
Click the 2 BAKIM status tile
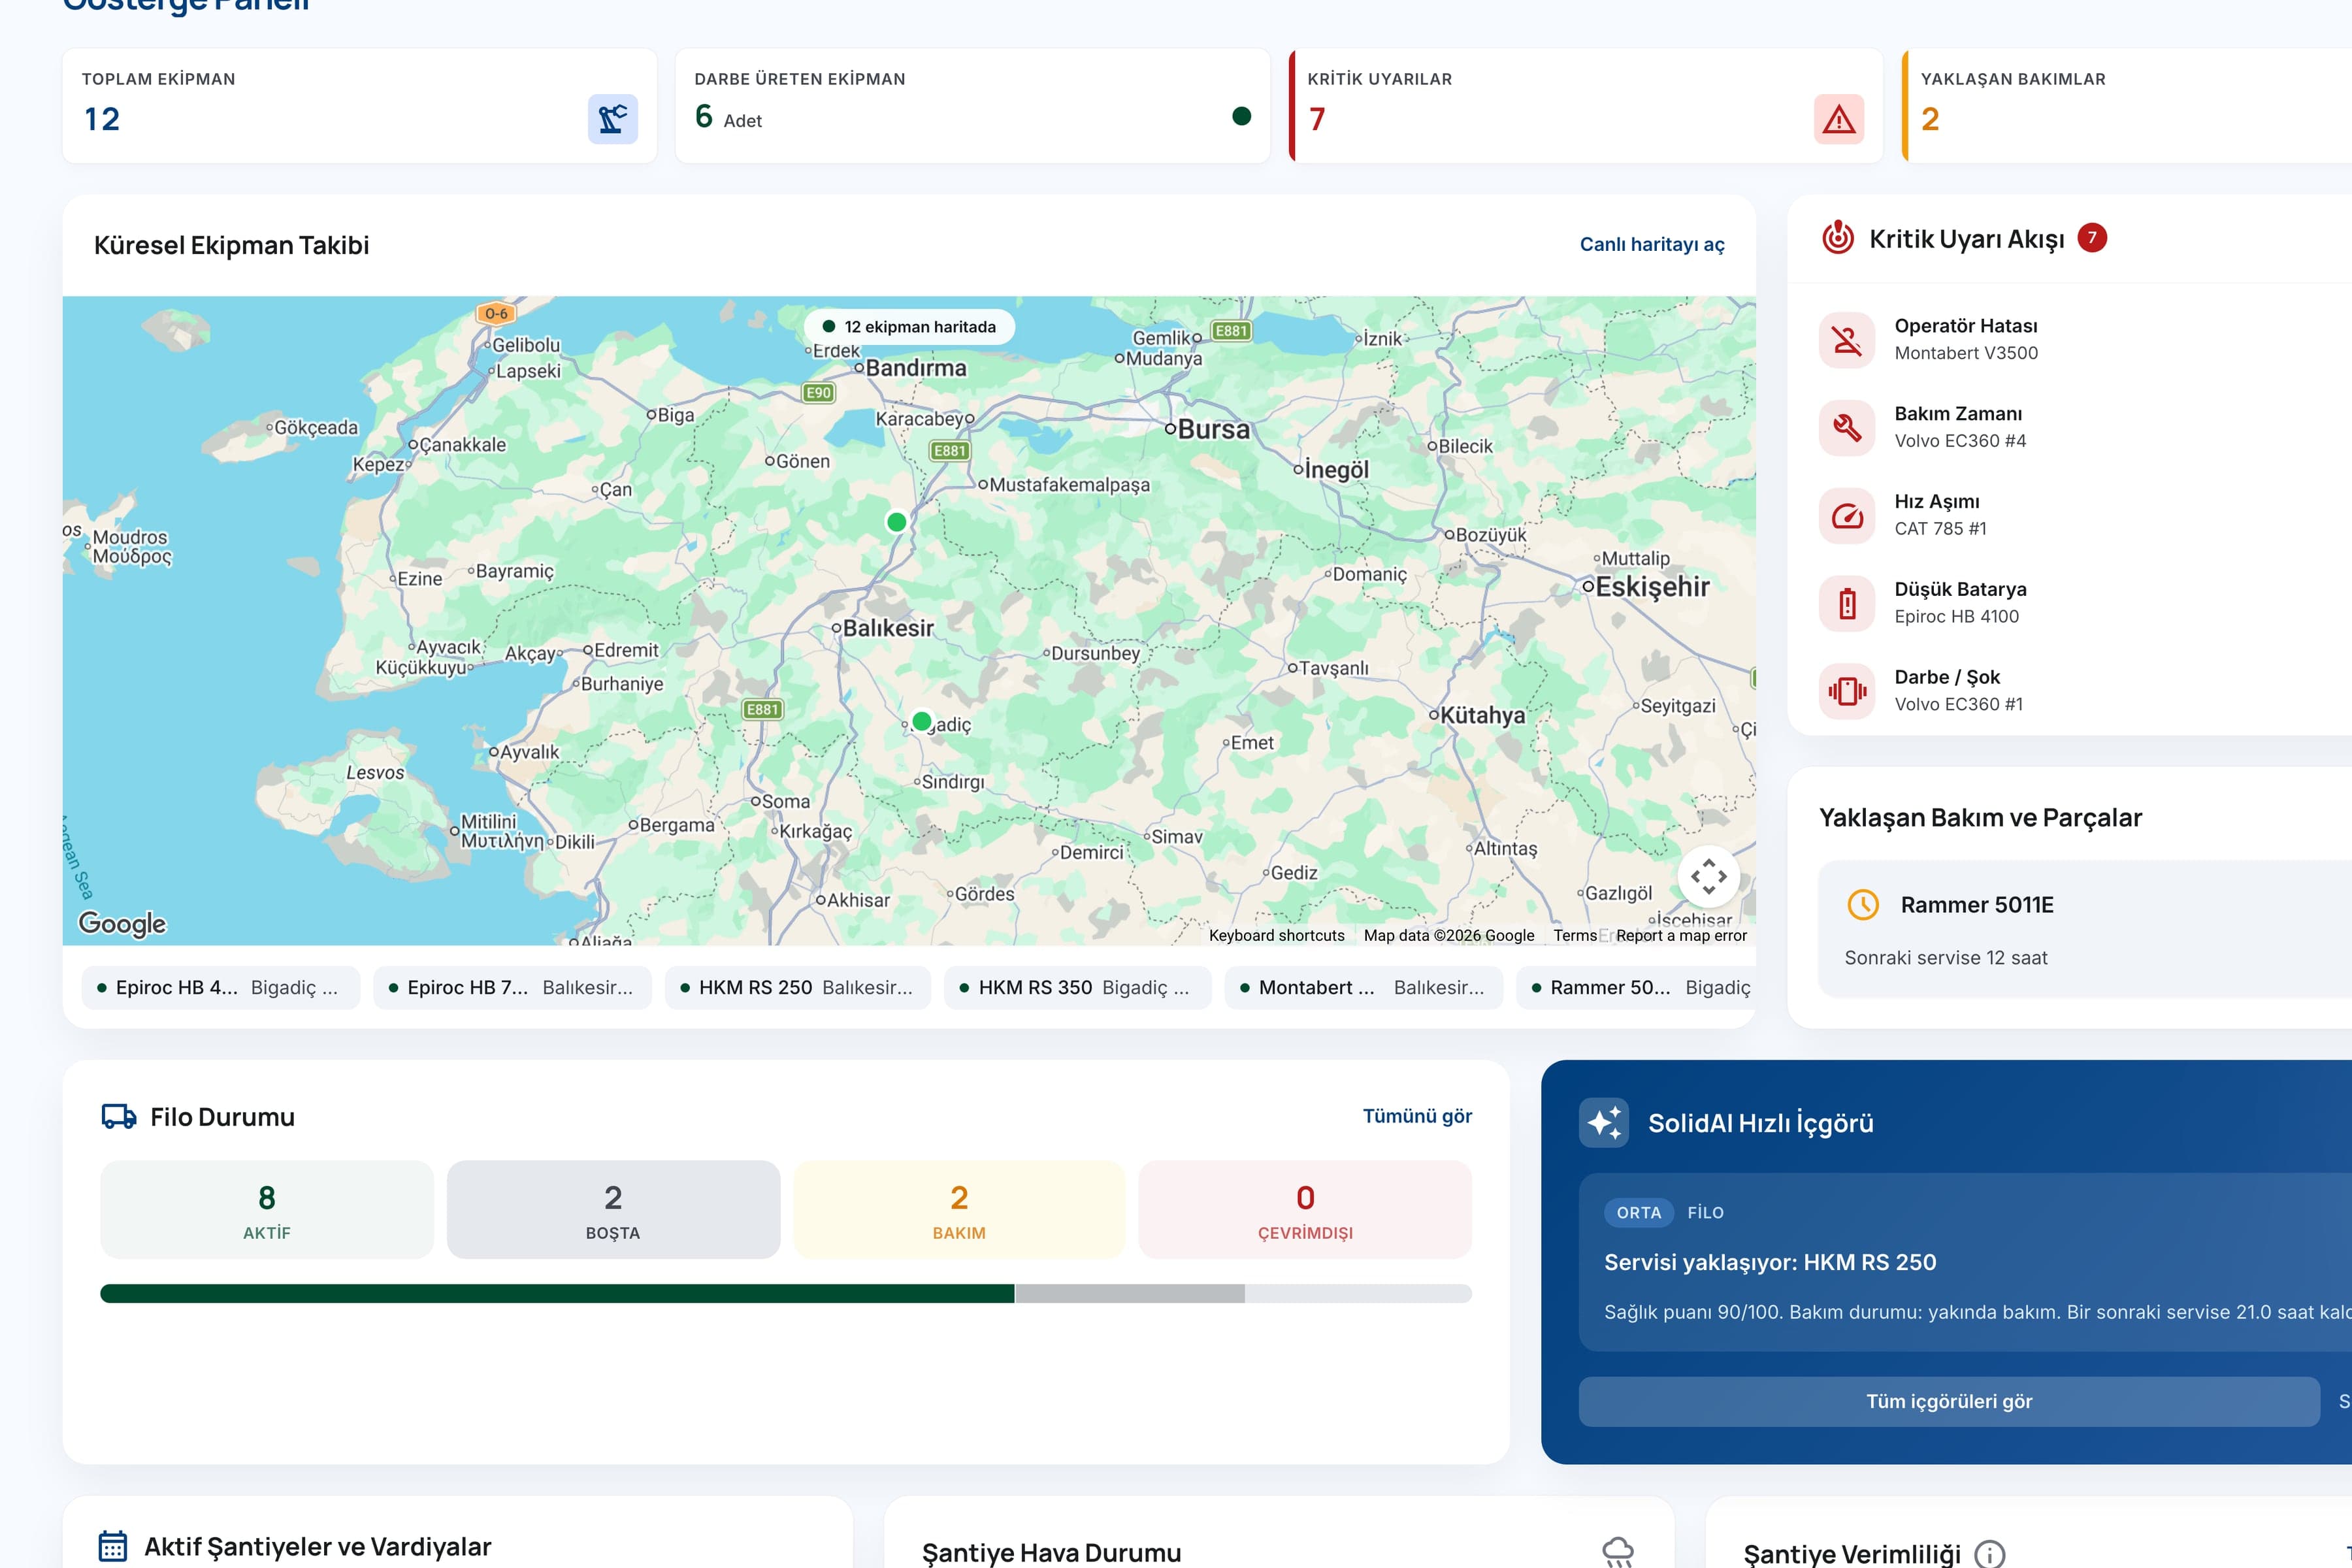(959, 1210)
